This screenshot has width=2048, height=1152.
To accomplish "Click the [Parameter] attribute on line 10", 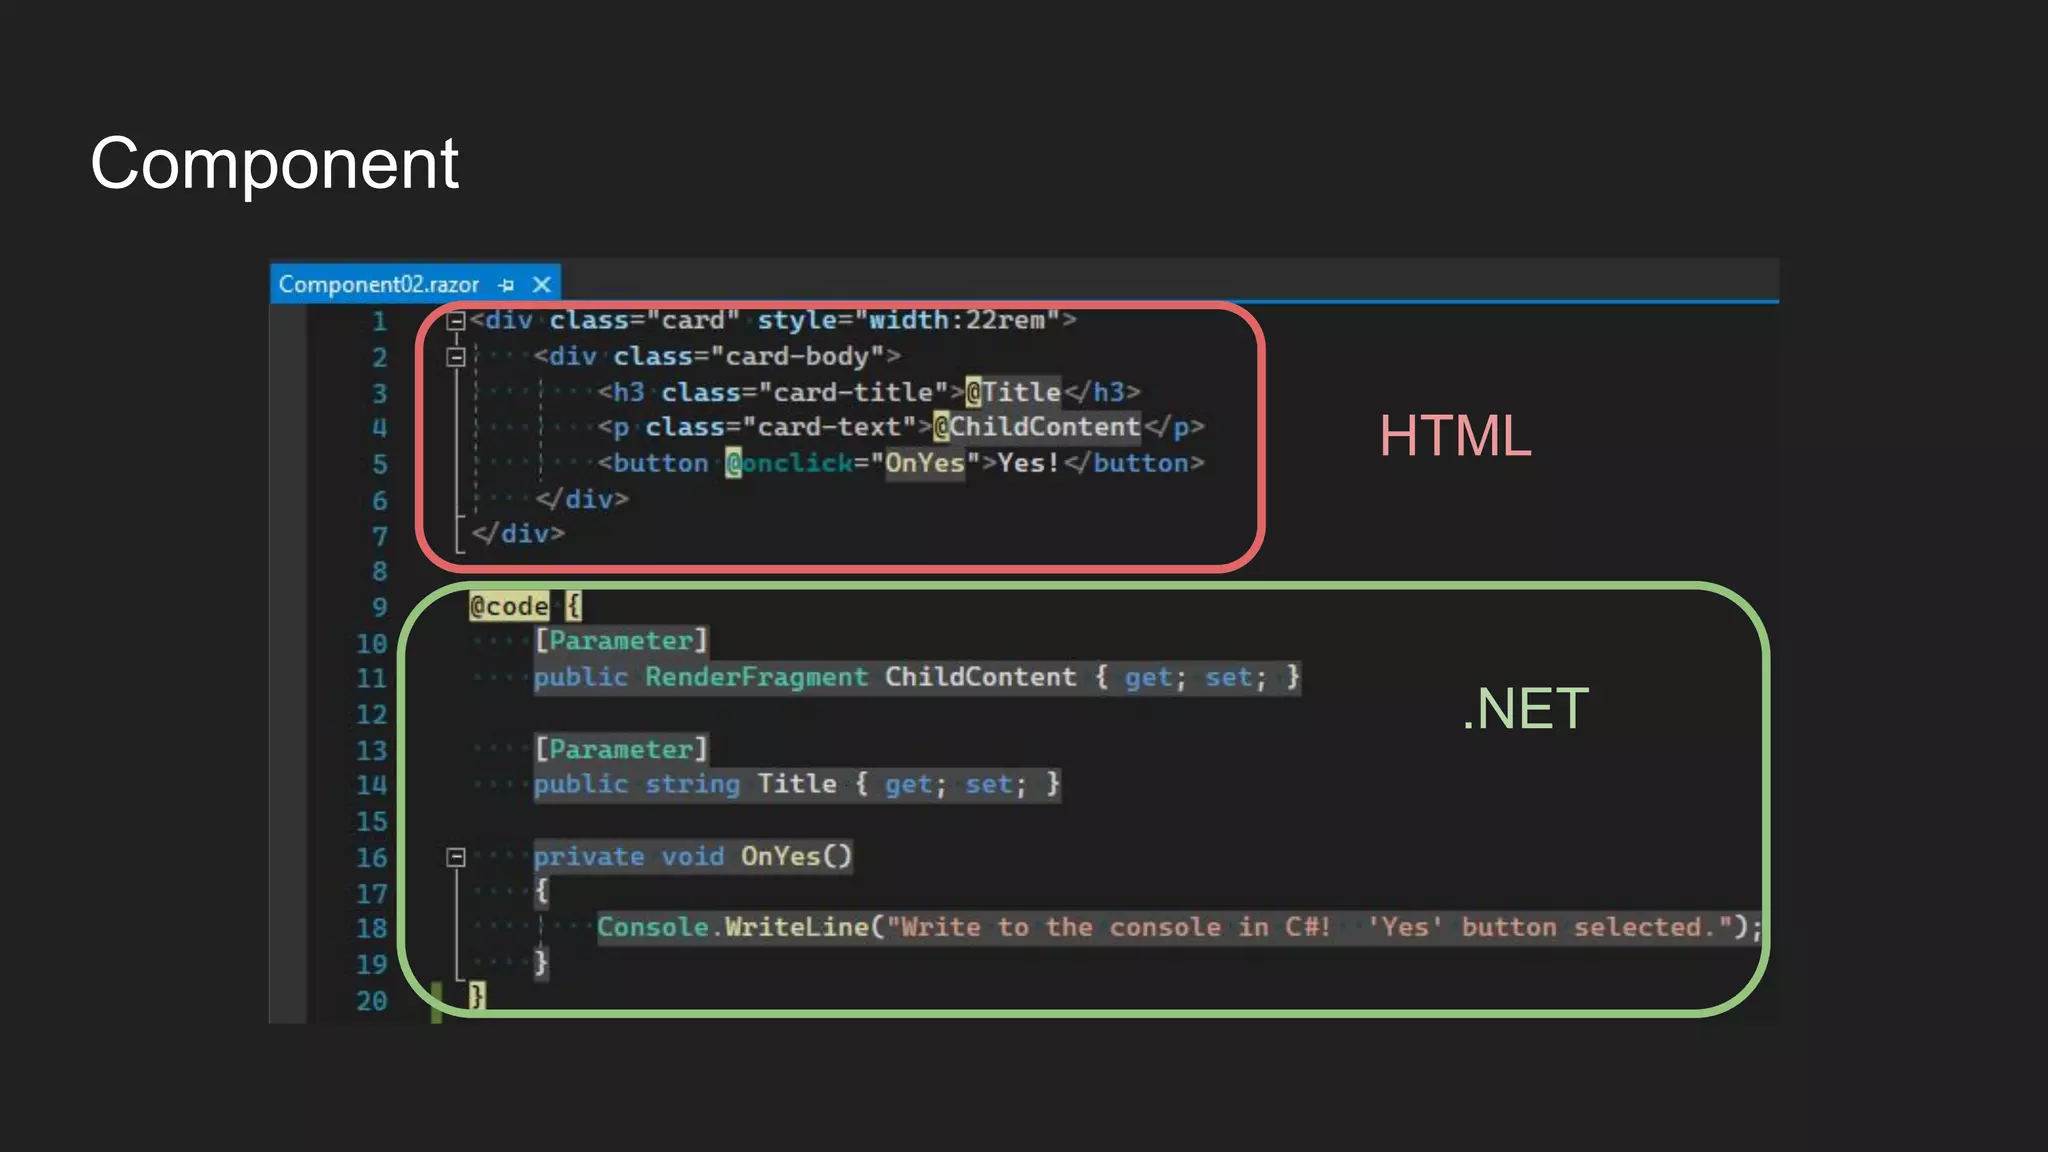I will coord(621,641).
